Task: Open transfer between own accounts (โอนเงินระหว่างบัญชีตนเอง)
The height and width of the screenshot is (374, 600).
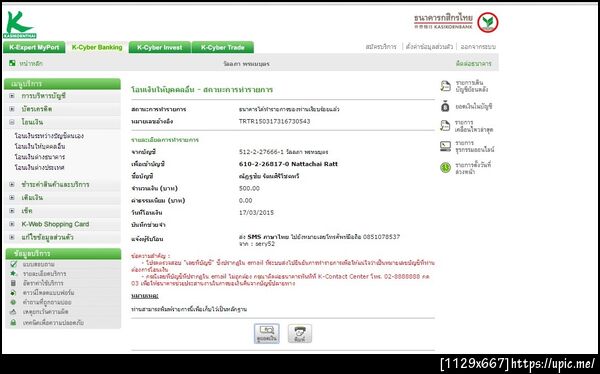Action: pyautogui.click(x=49, y=136)
